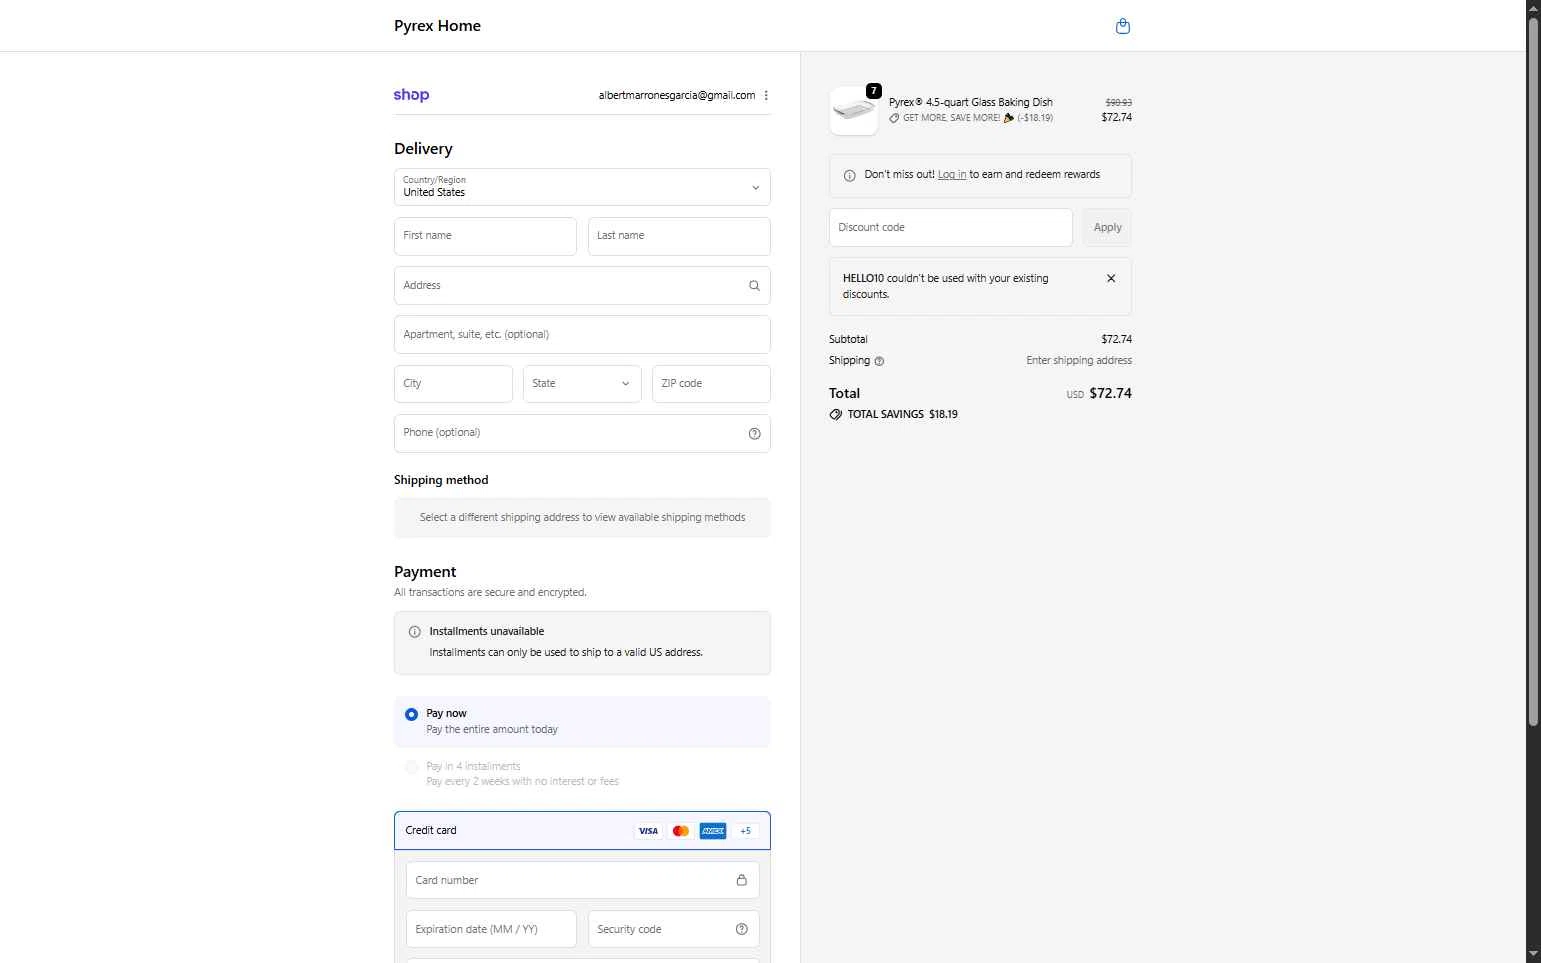Open the shopping bag cart icon

(1123, 26)
